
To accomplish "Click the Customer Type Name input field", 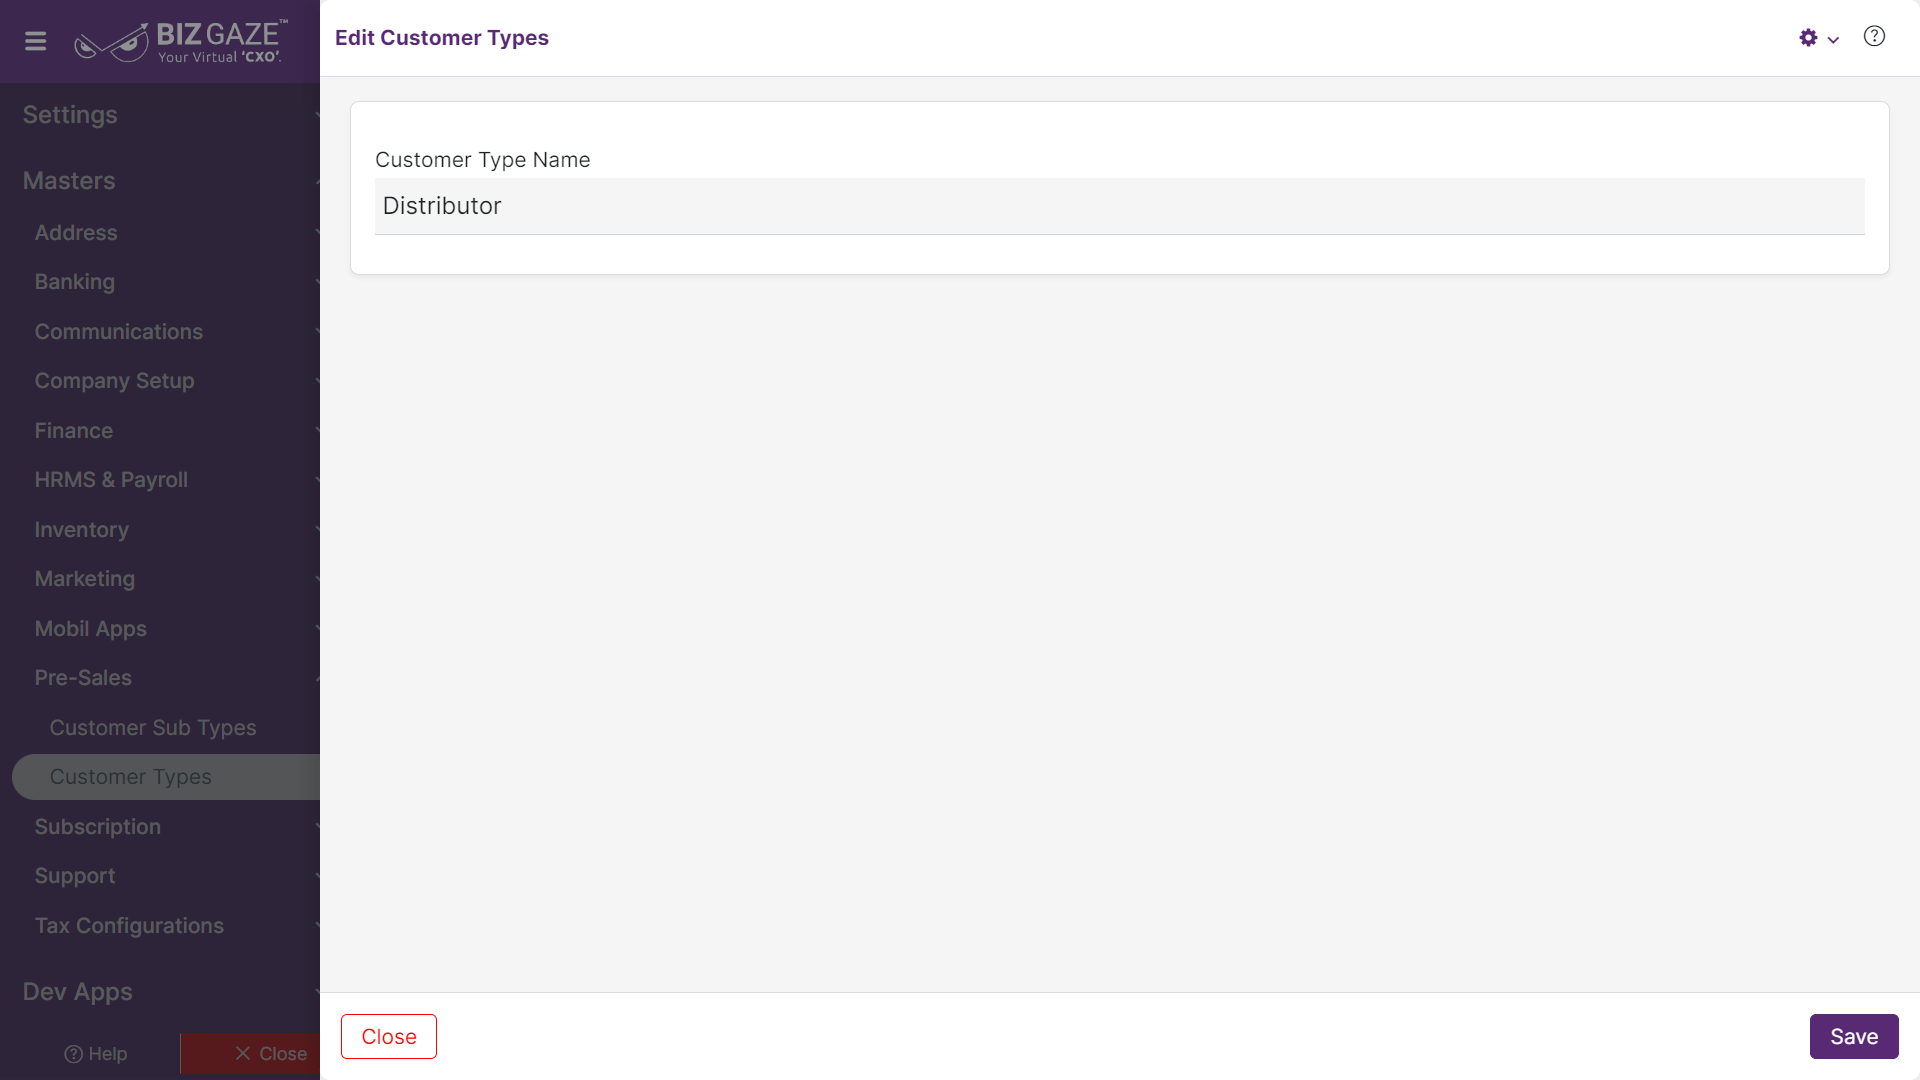I will click(x=1119, y=206).
